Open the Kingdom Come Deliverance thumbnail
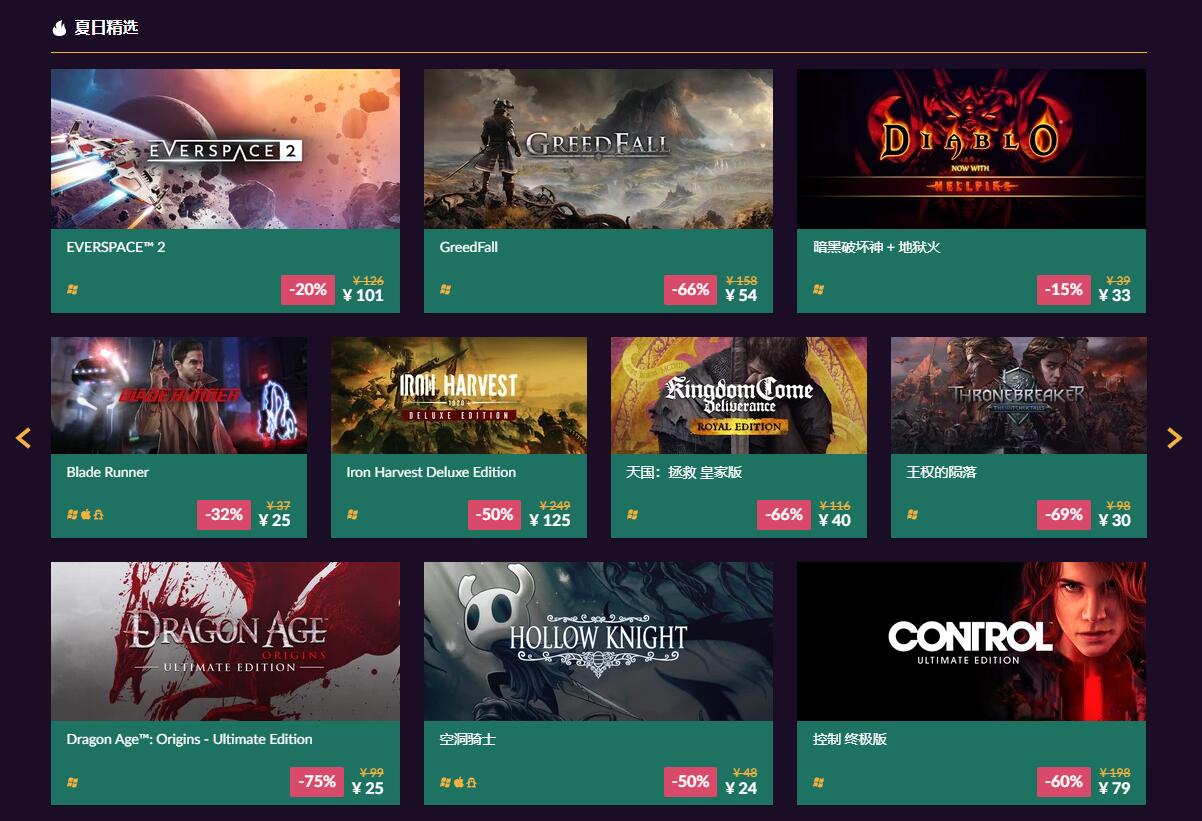 [739, 395]
